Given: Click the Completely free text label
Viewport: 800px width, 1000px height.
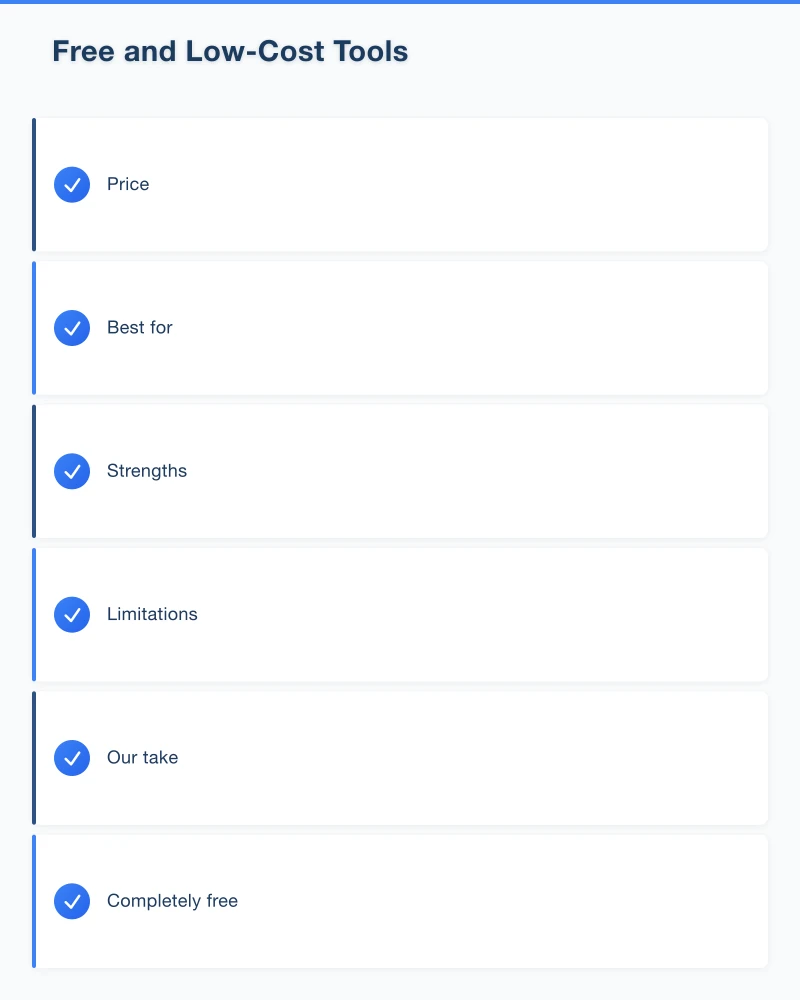Looking at the screenshot, I should (x=172, y=901).
